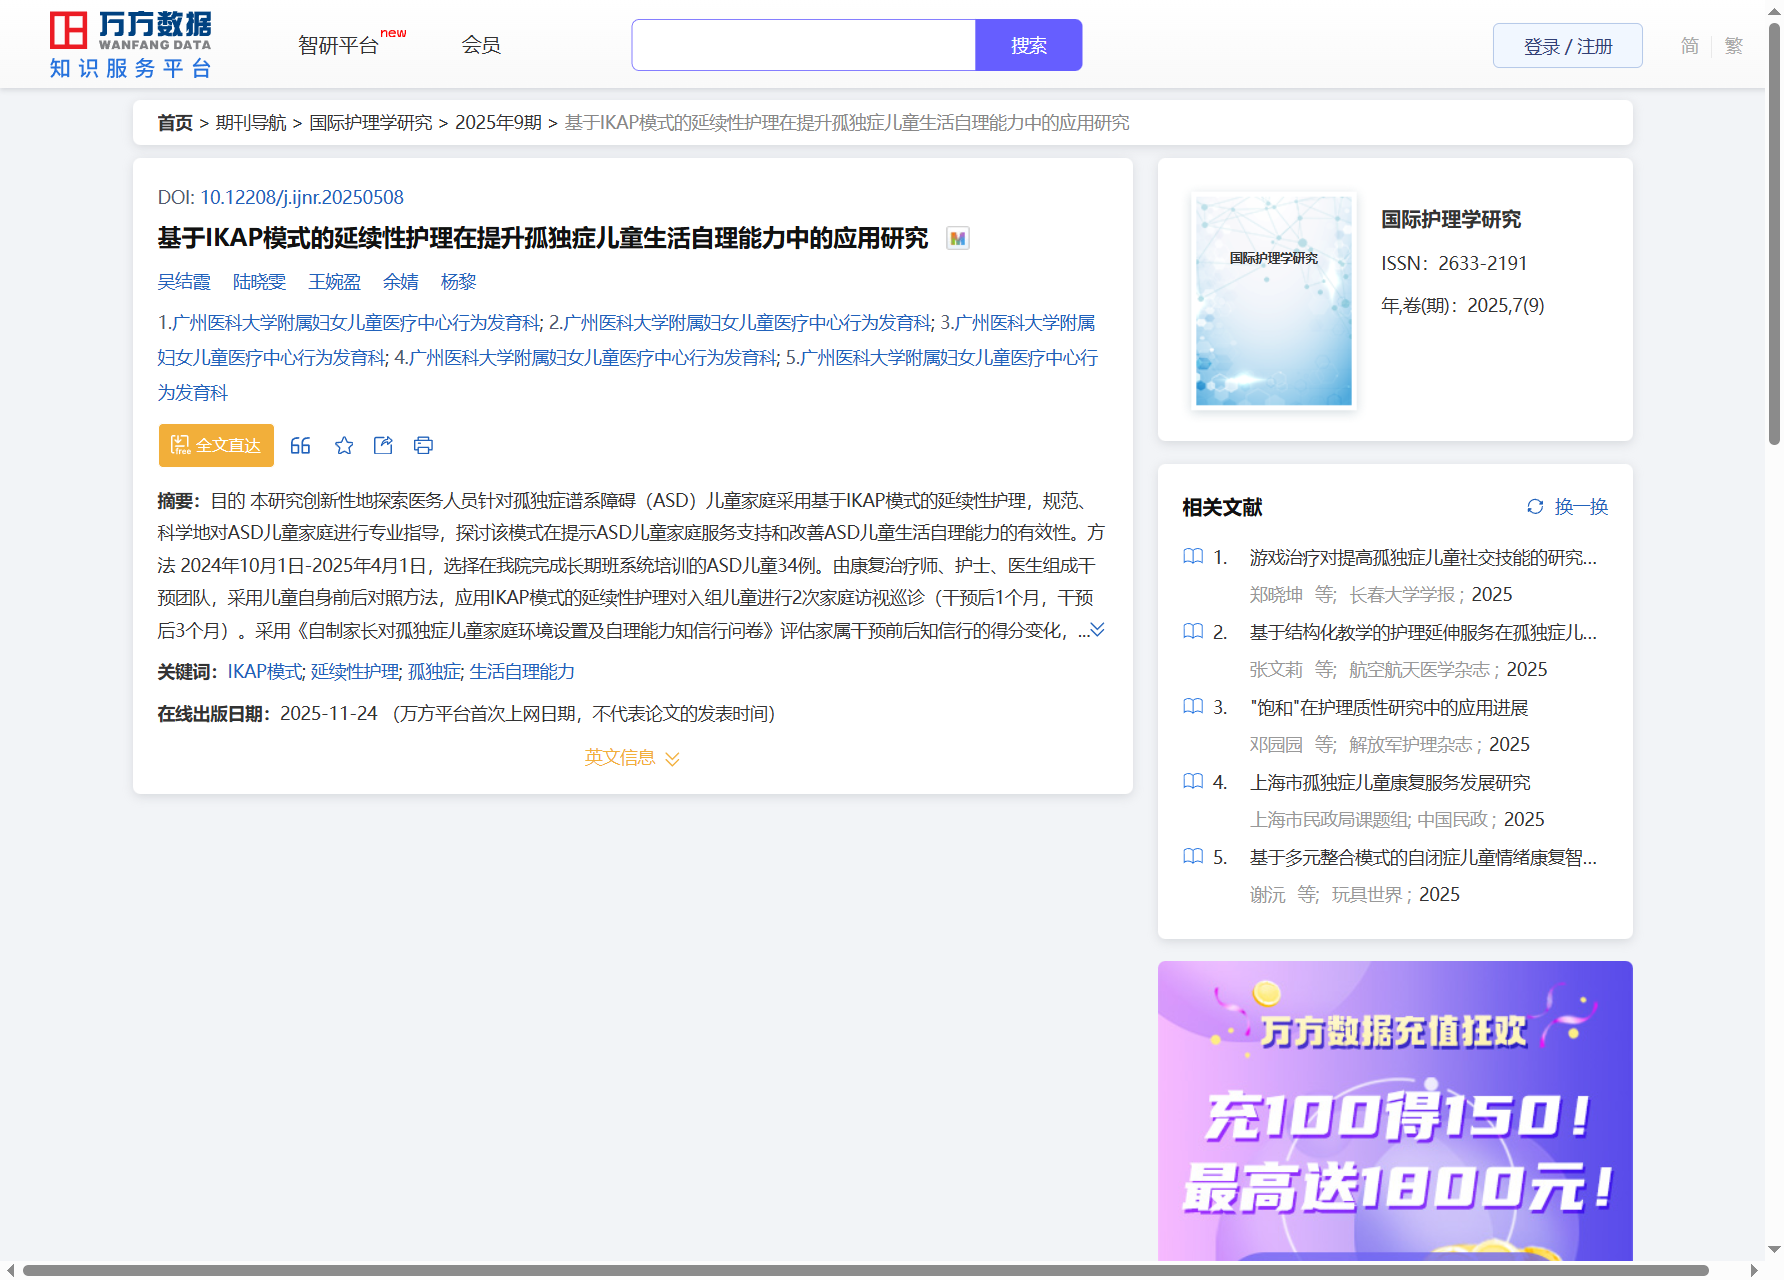Click the share export icon
The height and width of the screenshot is (1280, 1784).
[383, 446]
